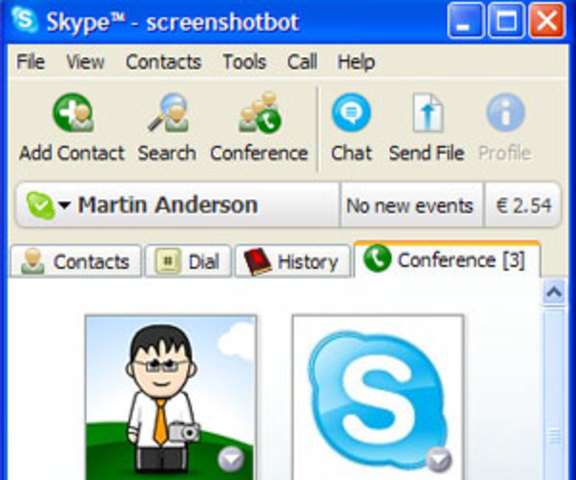
Task: Close the Skype window
Action: (547, 20)
